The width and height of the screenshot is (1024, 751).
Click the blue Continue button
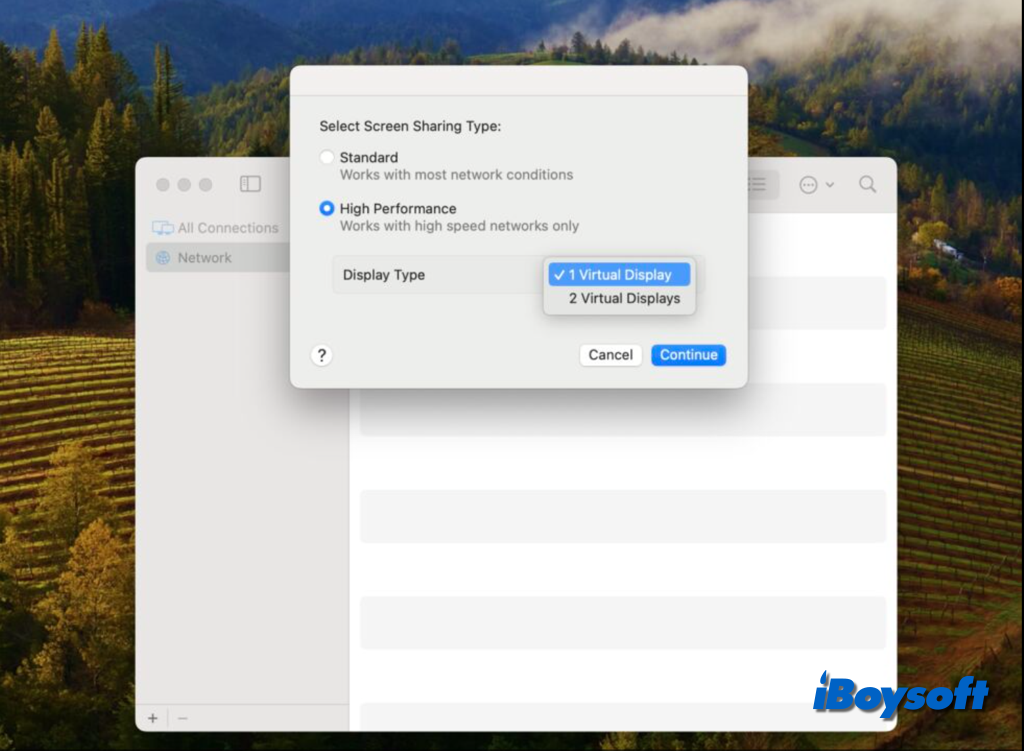click(688, 355)
